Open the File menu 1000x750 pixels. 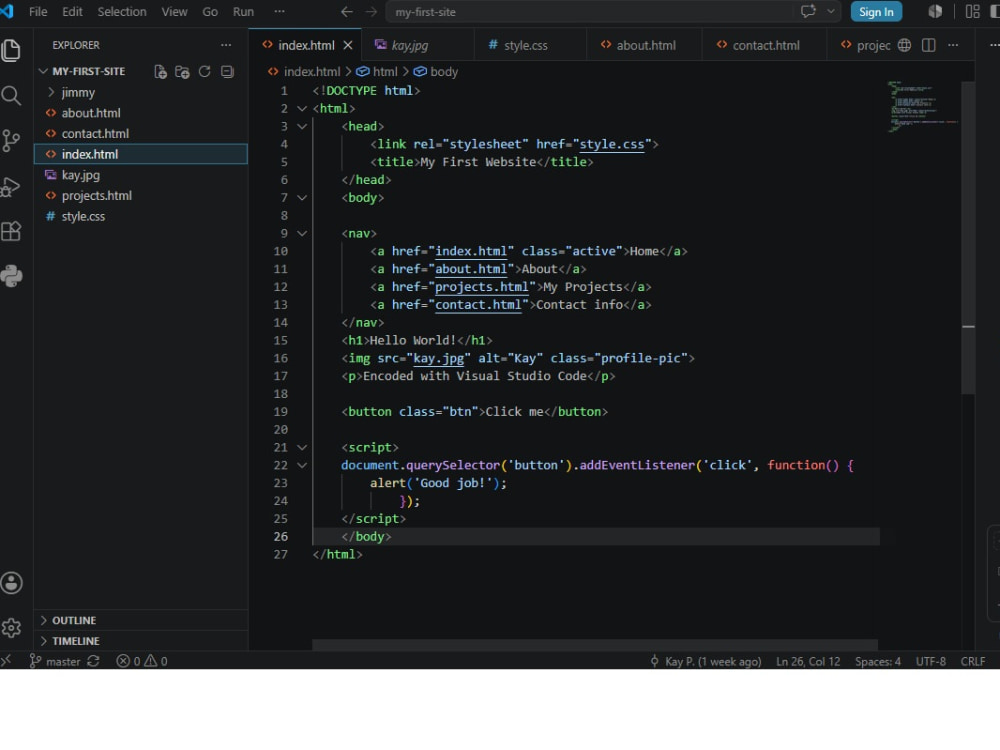(x=38, y=11)
